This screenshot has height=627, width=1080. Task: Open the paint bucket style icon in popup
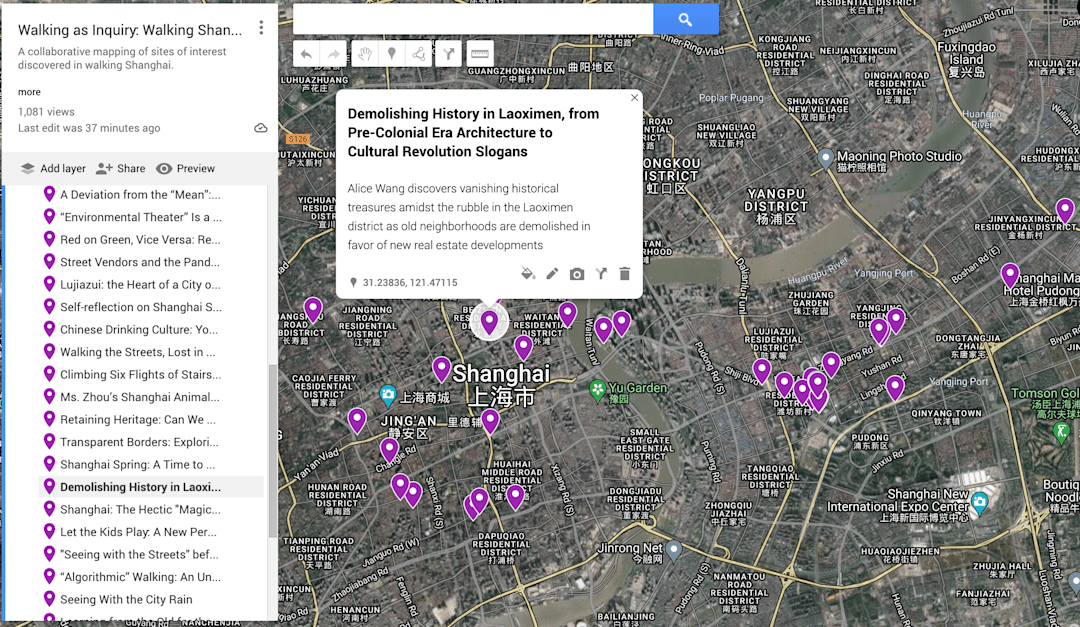pyautogui.click(x=528, y=274)
